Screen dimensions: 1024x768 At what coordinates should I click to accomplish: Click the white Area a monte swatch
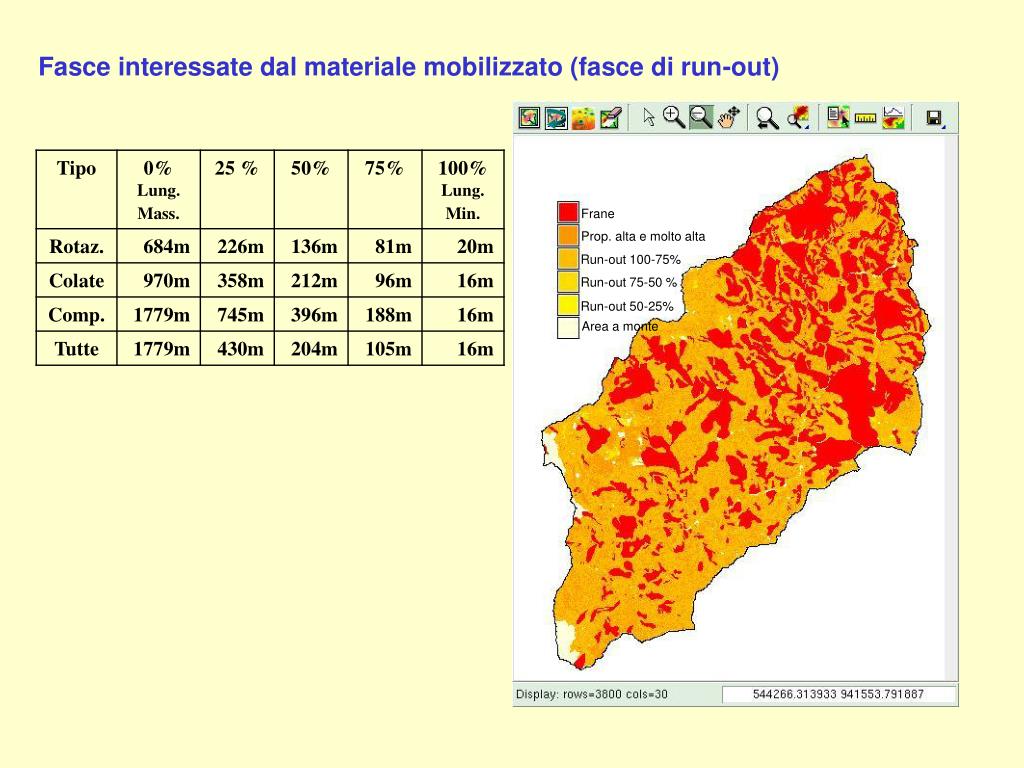tap(568, 327)
